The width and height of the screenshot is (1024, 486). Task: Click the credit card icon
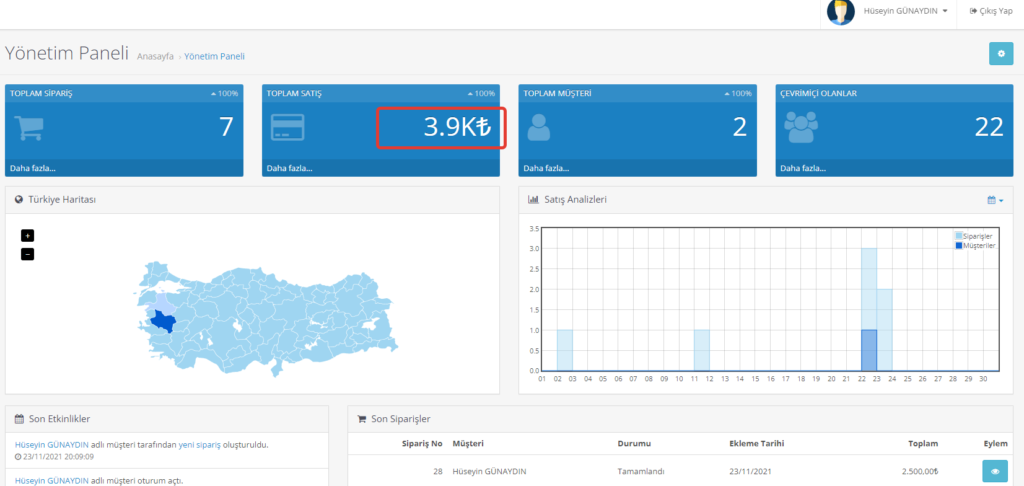[x=288, y=128]
